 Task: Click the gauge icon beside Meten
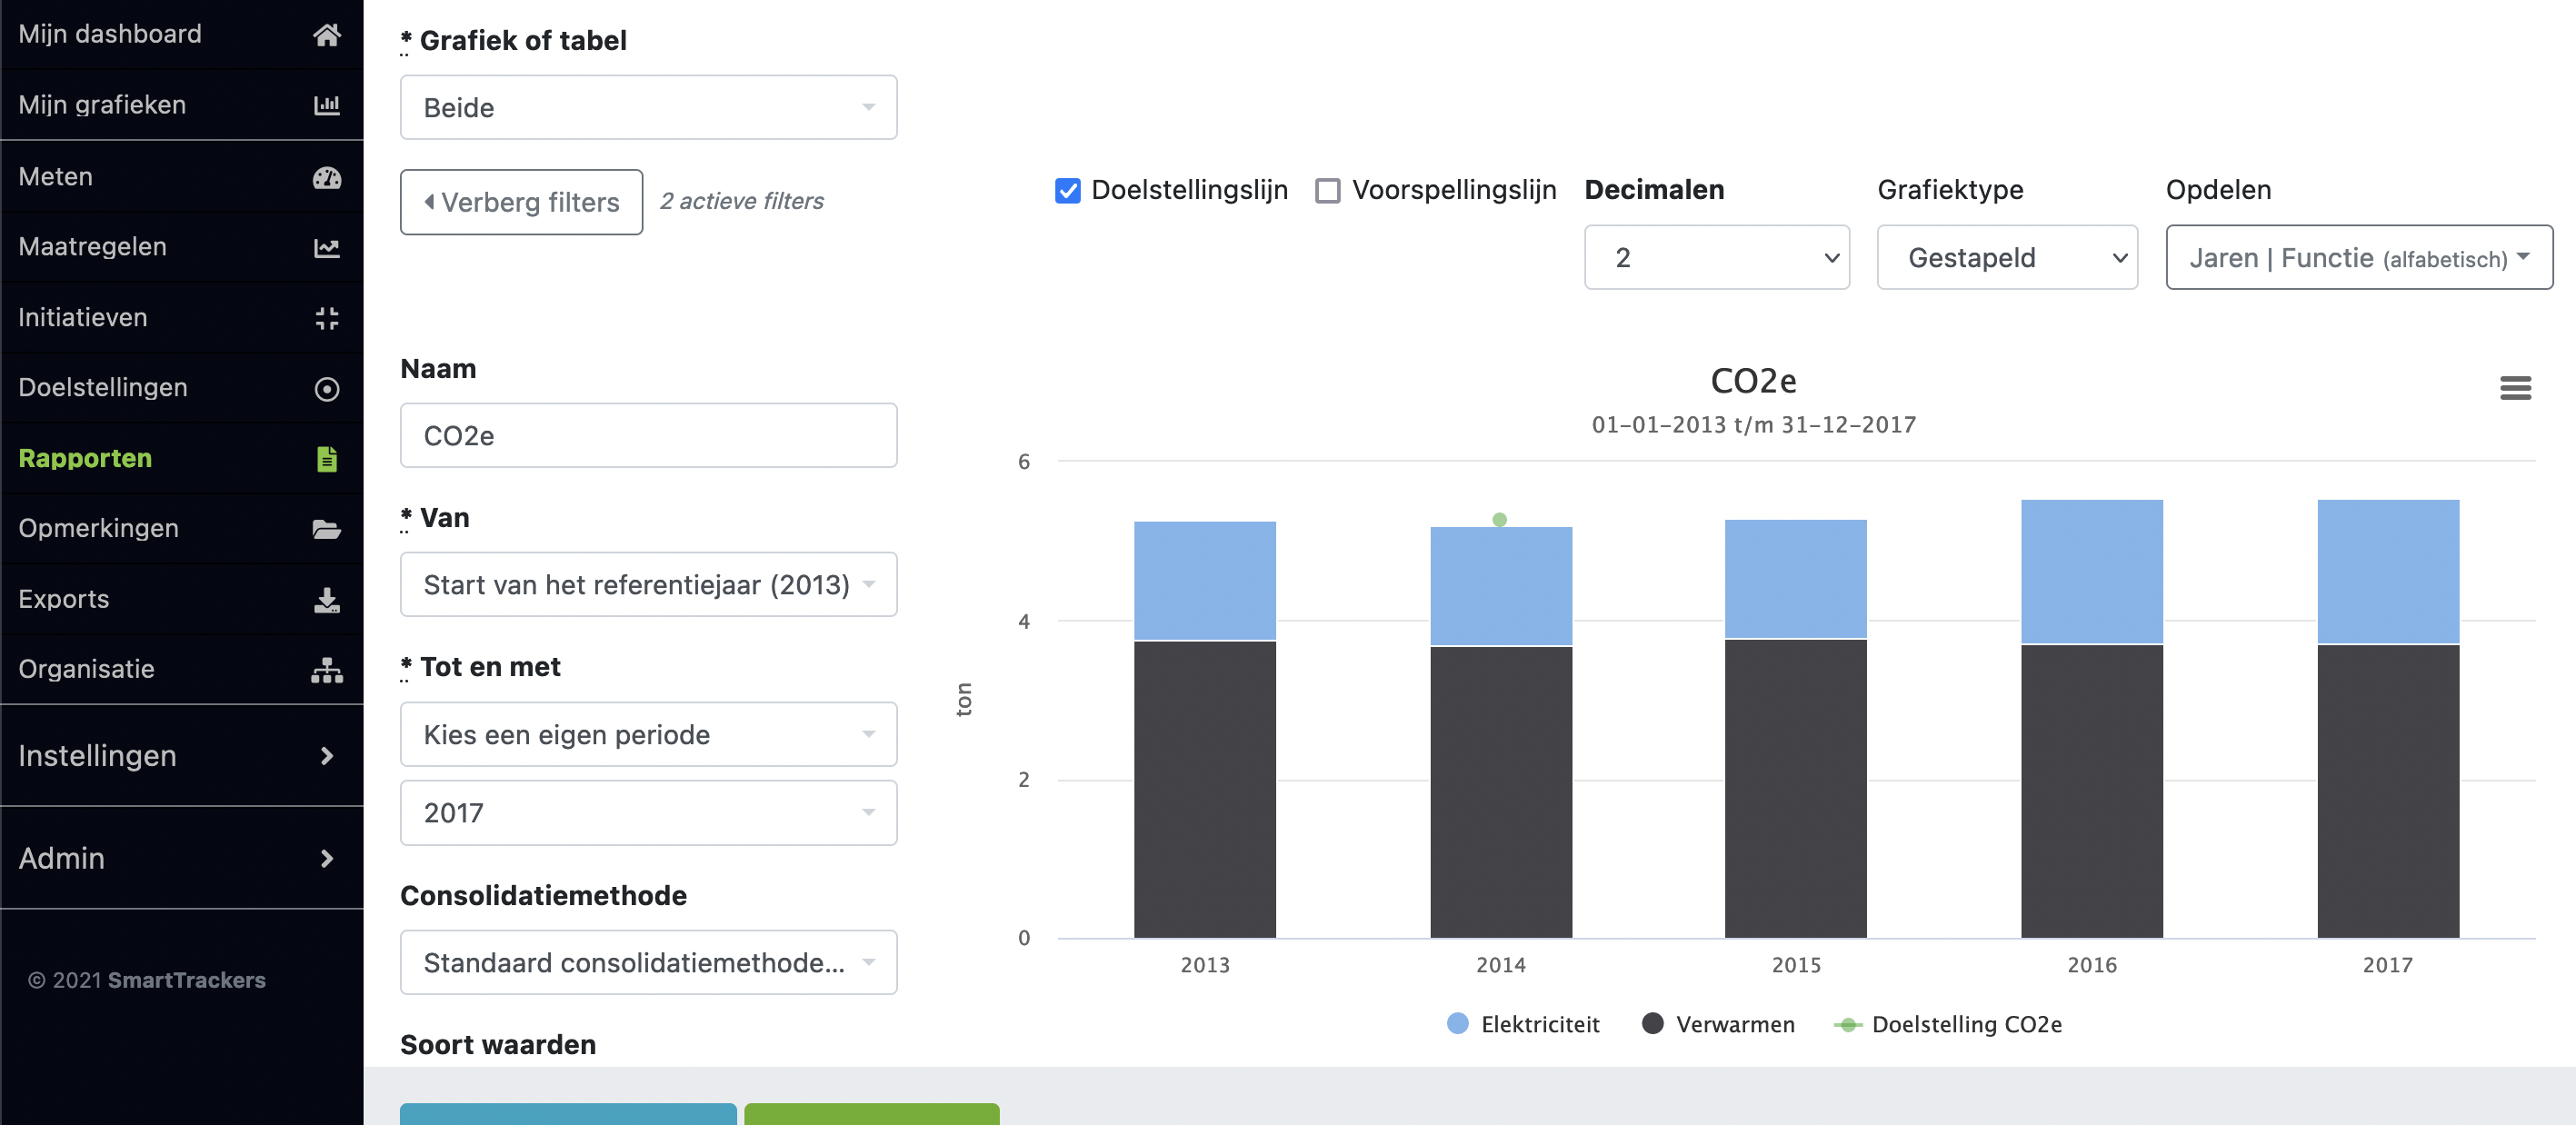pyautogui.click(x=326, y=177)
